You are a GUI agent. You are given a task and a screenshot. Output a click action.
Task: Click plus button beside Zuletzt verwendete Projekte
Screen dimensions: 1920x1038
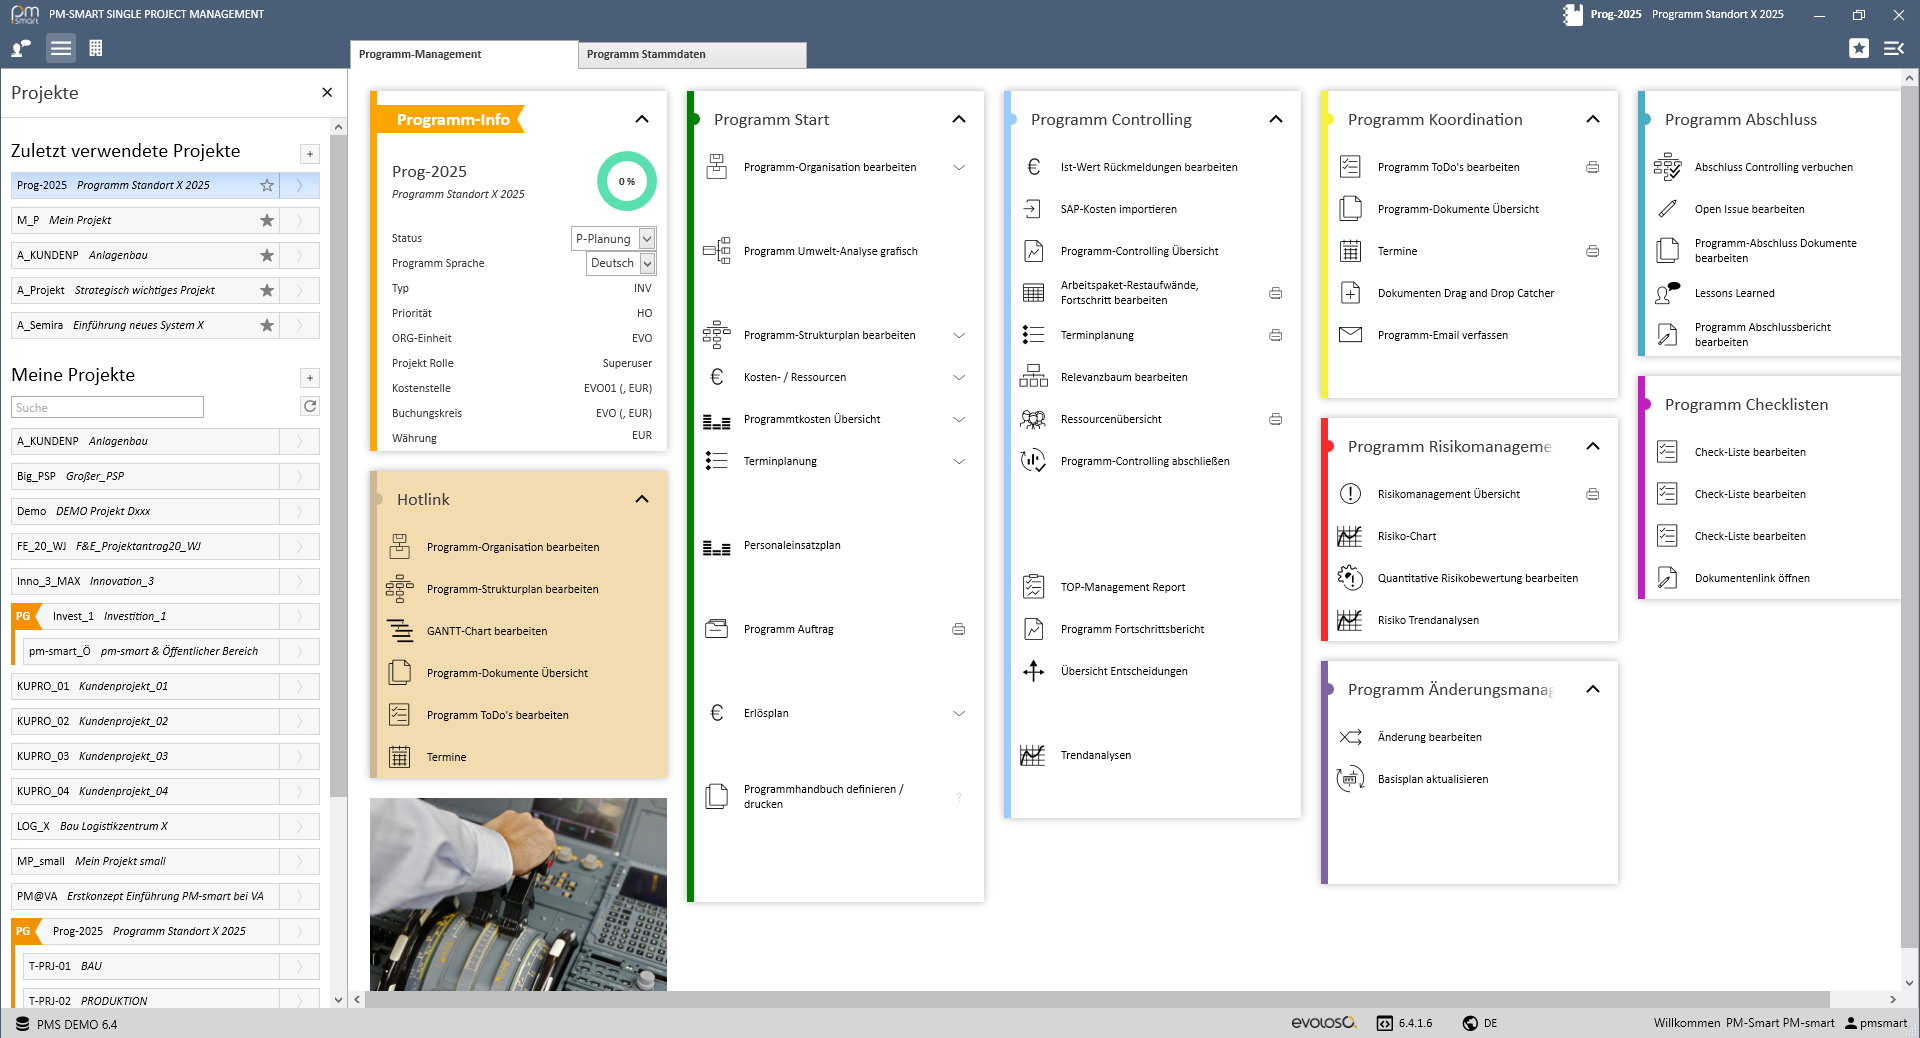coord(310,153)
